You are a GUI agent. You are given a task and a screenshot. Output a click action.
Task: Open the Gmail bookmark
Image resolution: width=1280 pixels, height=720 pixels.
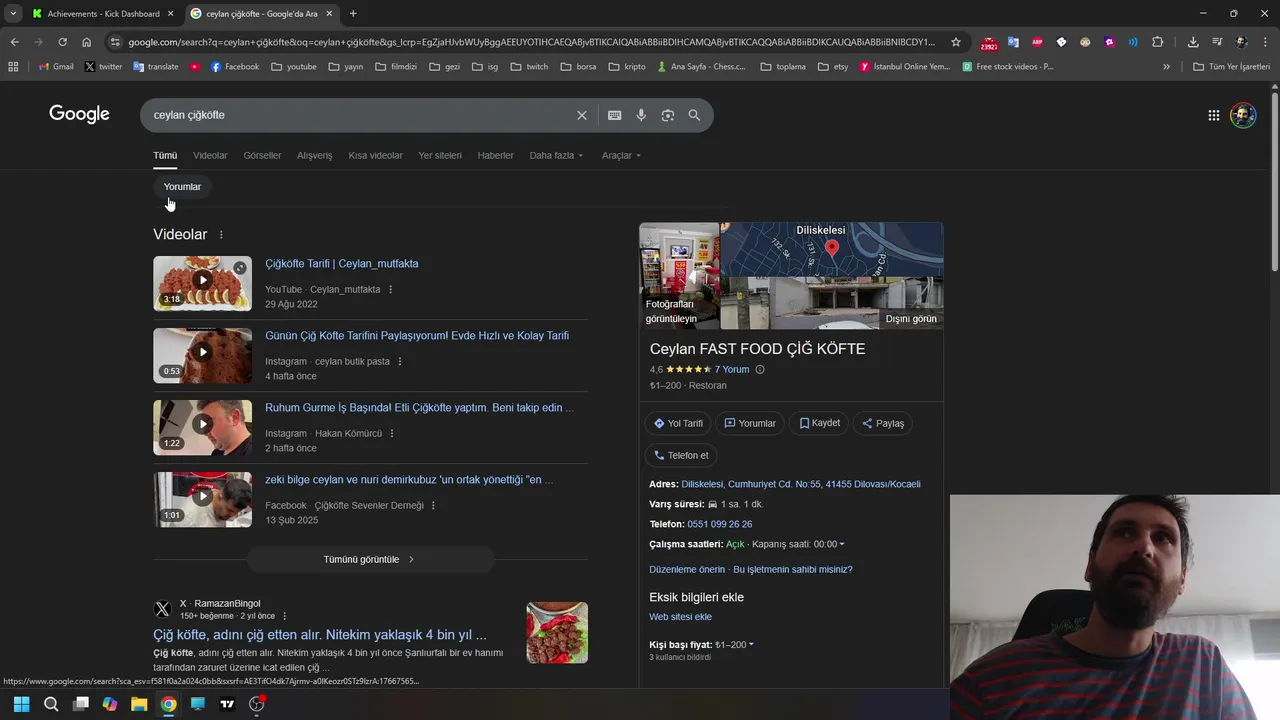56,67
